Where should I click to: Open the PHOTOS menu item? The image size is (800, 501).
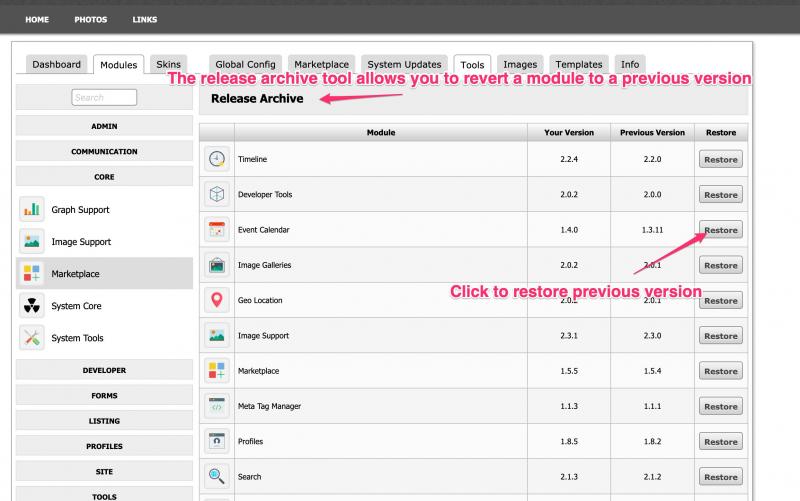coord(90,19)
